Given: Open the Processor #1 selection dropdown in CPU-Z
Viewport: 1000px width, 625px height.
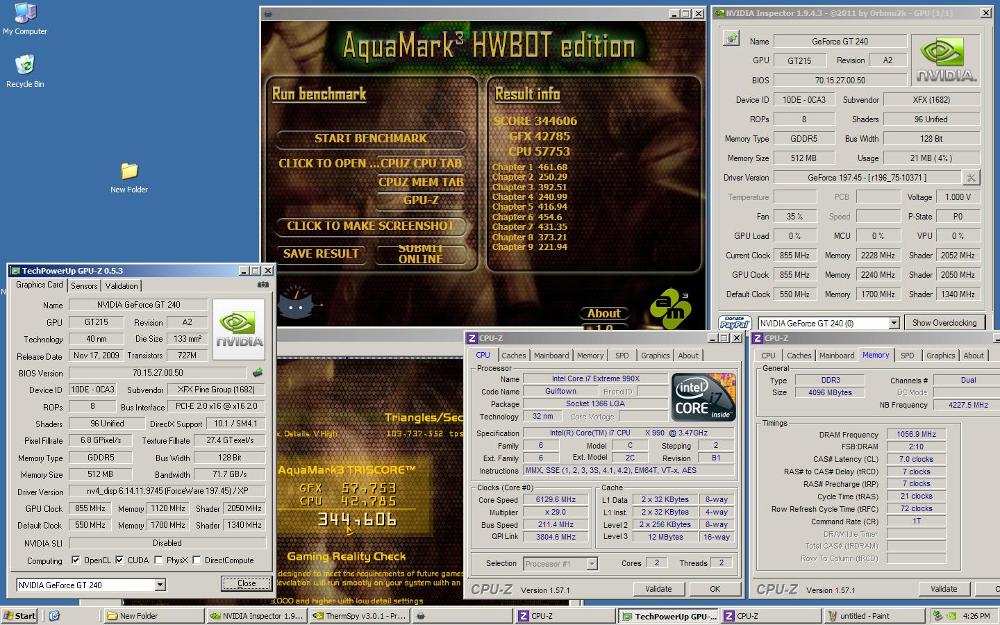Looking at the screenshot, I should point(592,564).
